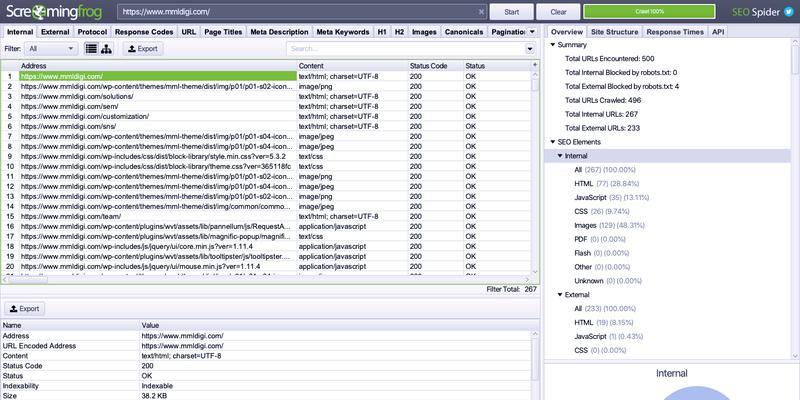Sort by the Content column header

tap(353, 66)
